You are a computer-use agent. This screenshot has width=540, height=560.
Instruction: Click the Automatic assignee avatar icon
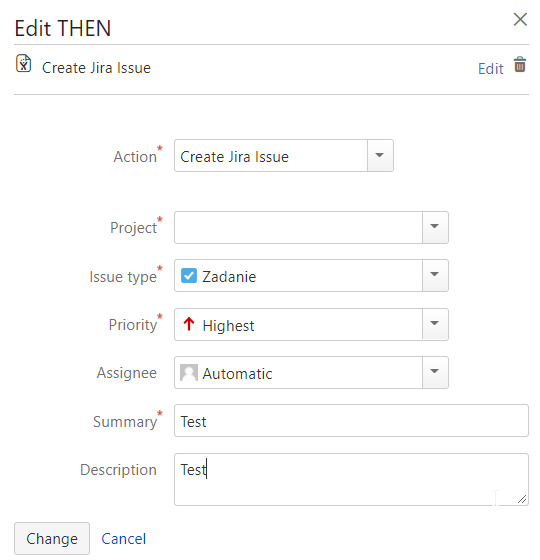[189, 373]
